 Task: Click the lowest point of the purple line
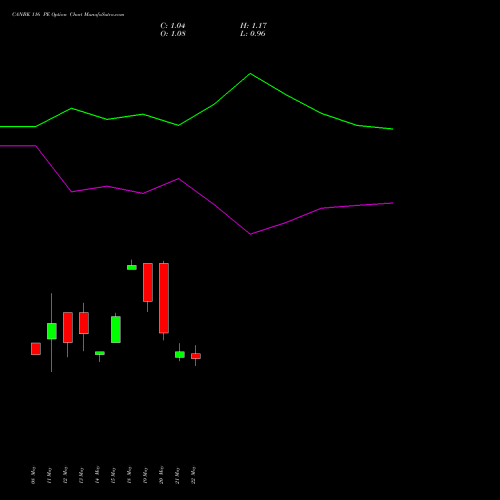pyautogui.click(x=251, y=234)
